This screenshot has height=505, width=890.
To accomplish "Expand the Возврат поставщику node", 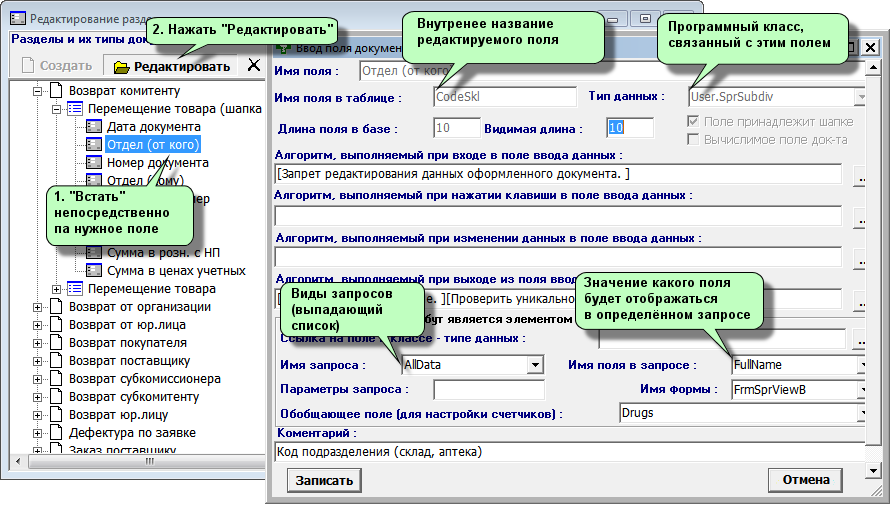I will point(37,361).
